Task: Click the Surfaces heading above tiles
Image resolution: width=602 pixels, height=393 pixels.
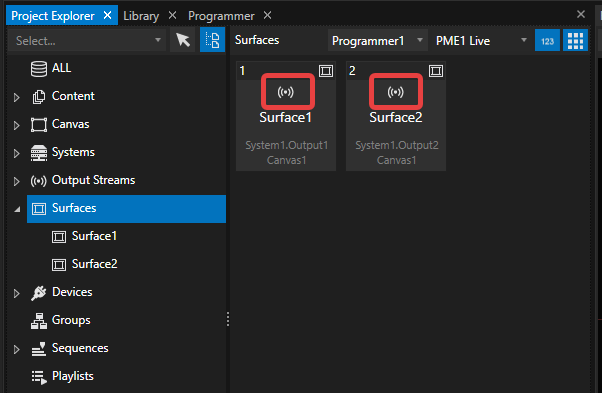Action: [257, 40]
